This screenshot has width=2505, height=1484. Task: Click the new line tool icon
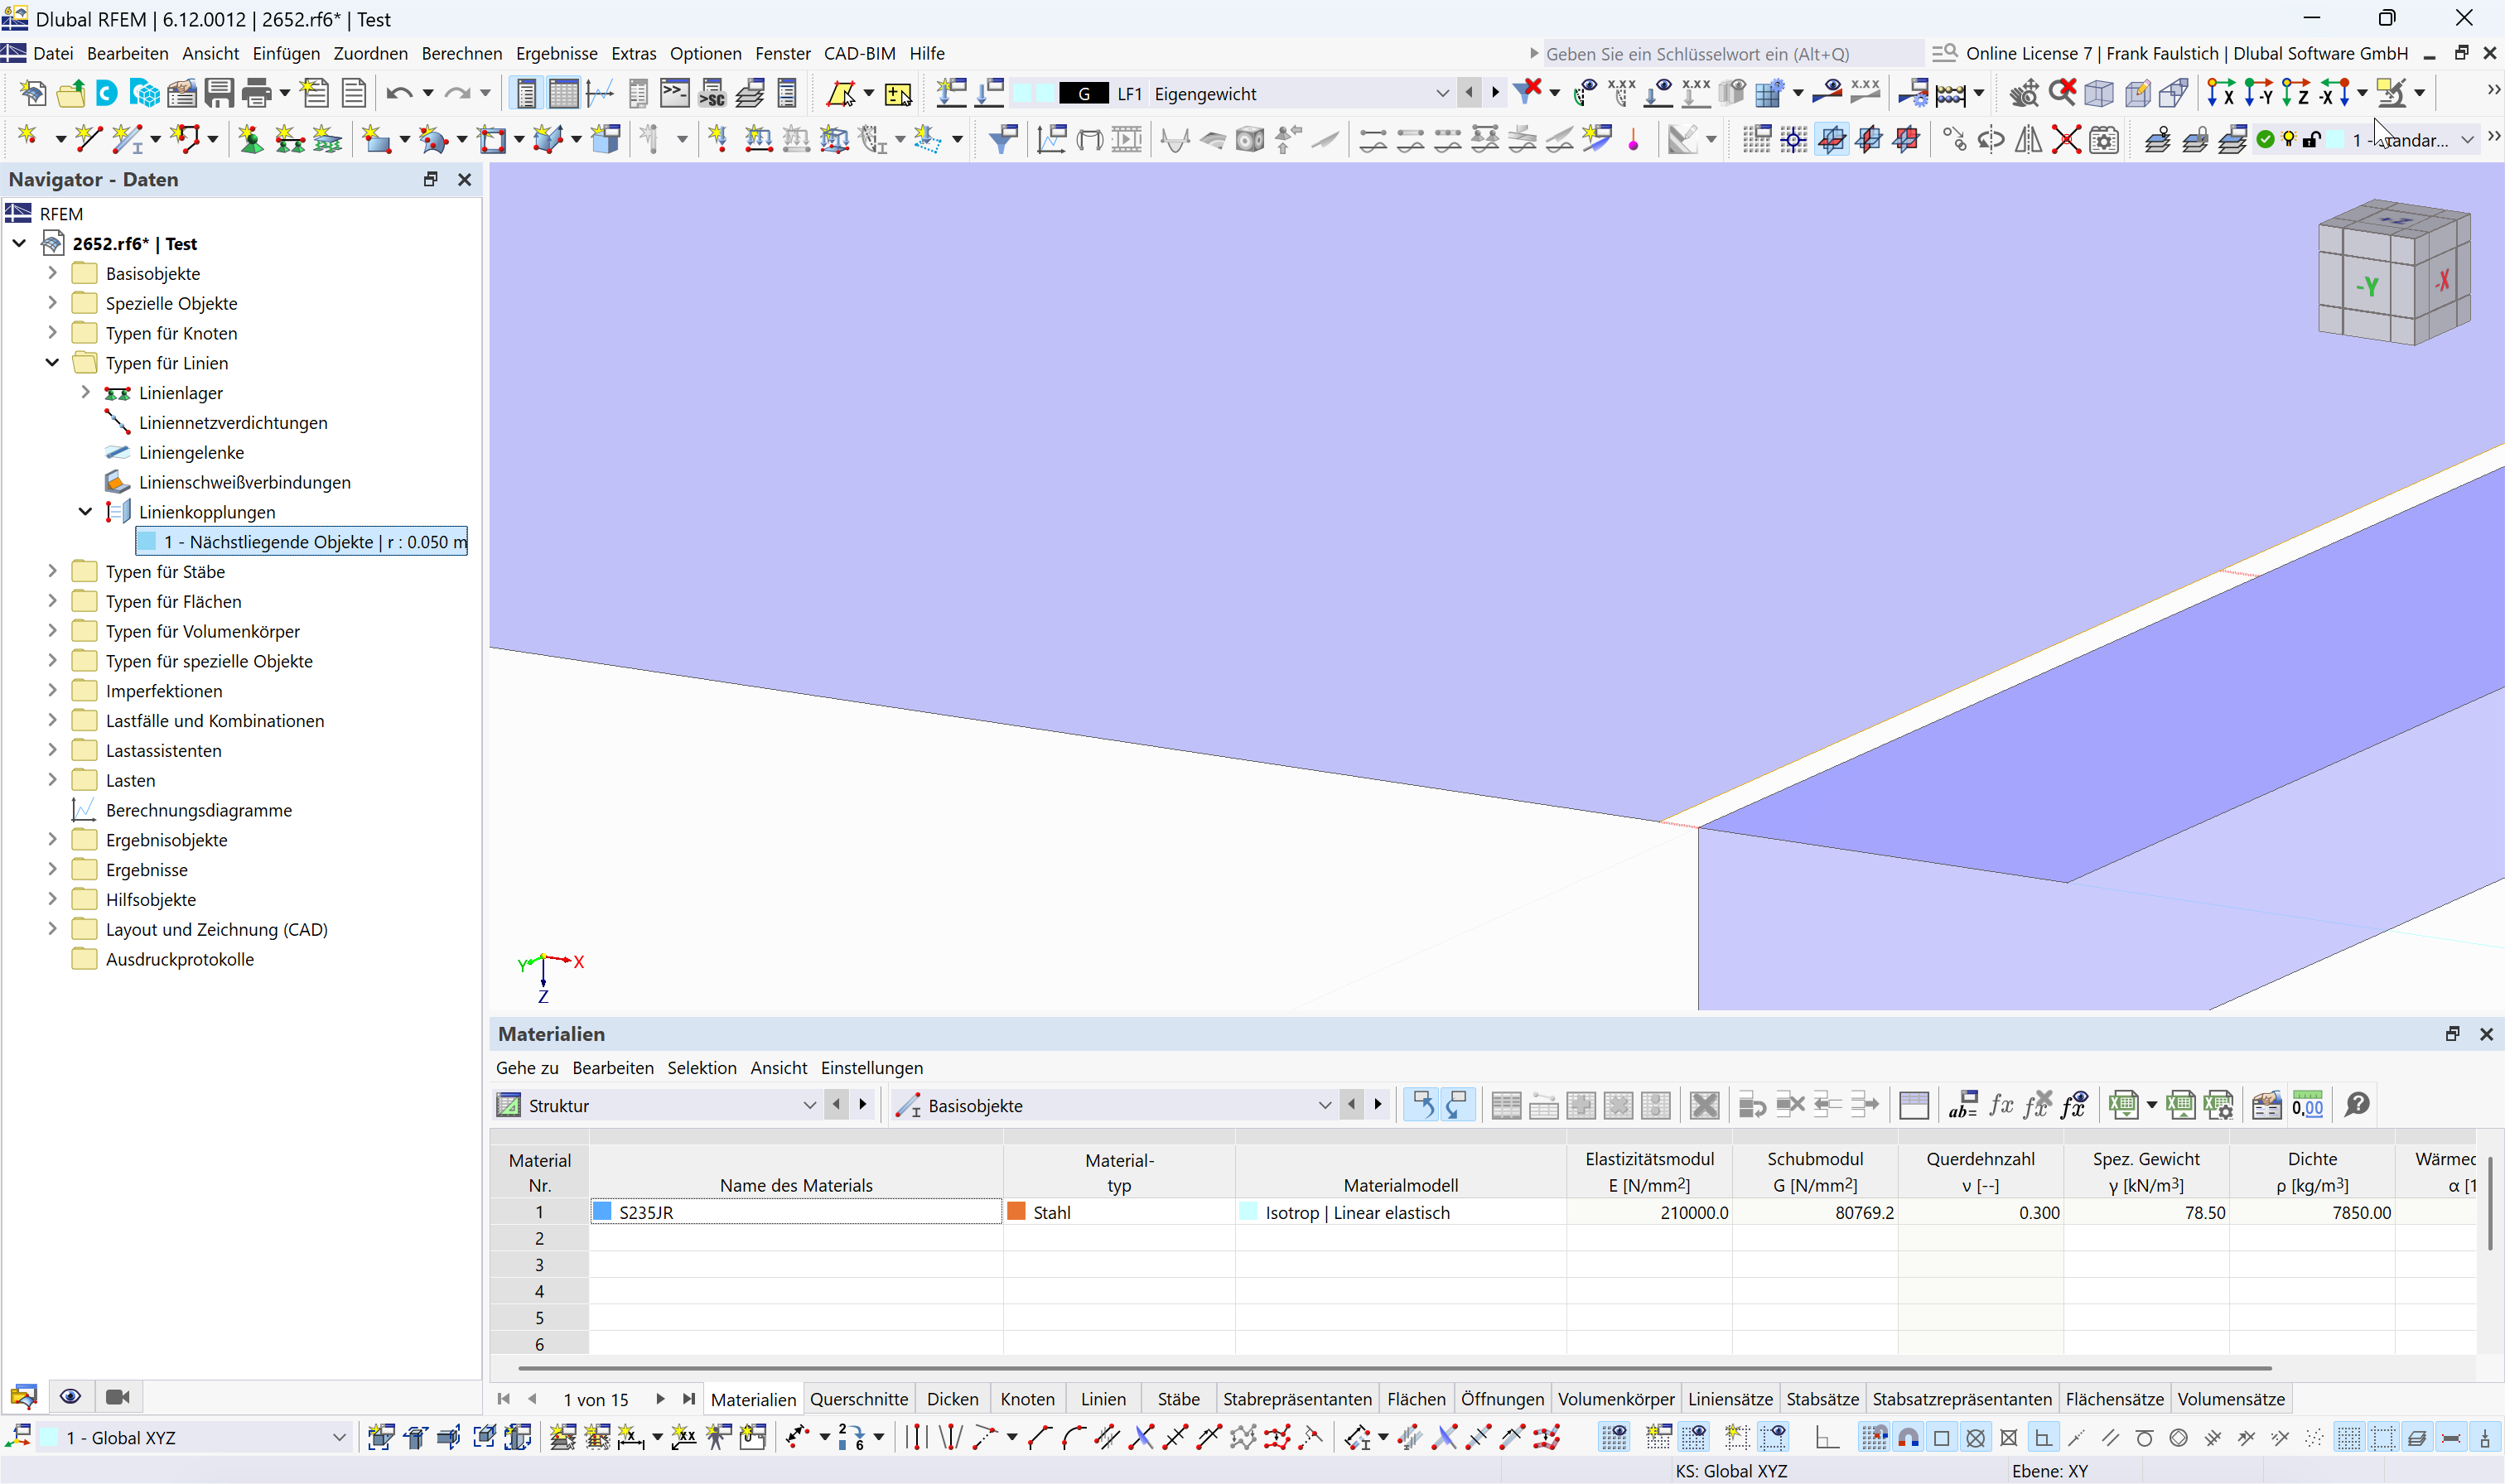[88, 140]
